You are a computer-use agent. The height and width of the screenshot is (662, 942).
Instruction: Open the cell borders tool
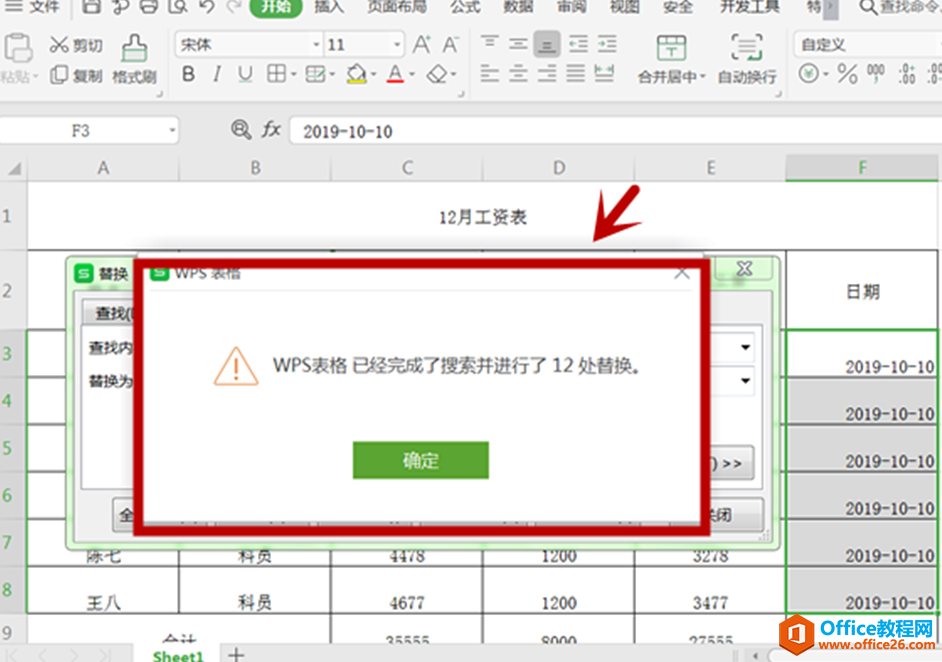coord(276,74)
